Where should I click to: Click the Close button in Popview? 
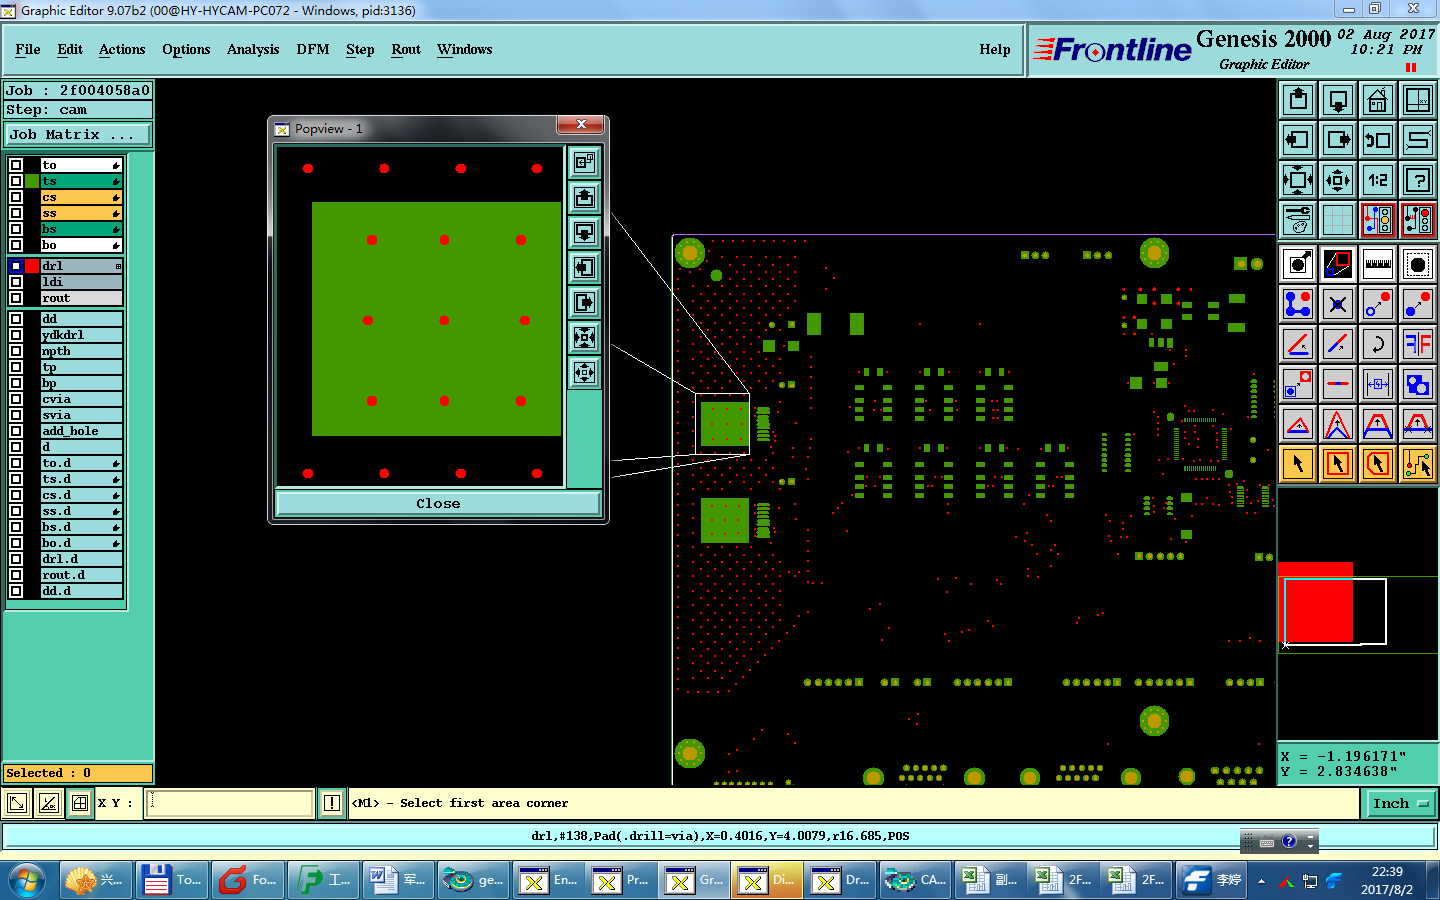438,503
